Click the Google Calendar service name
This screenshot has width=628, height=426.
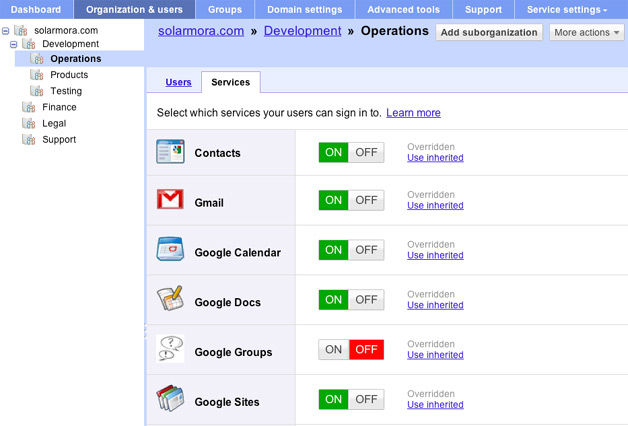pyautogui.click(x=238, y=253)
